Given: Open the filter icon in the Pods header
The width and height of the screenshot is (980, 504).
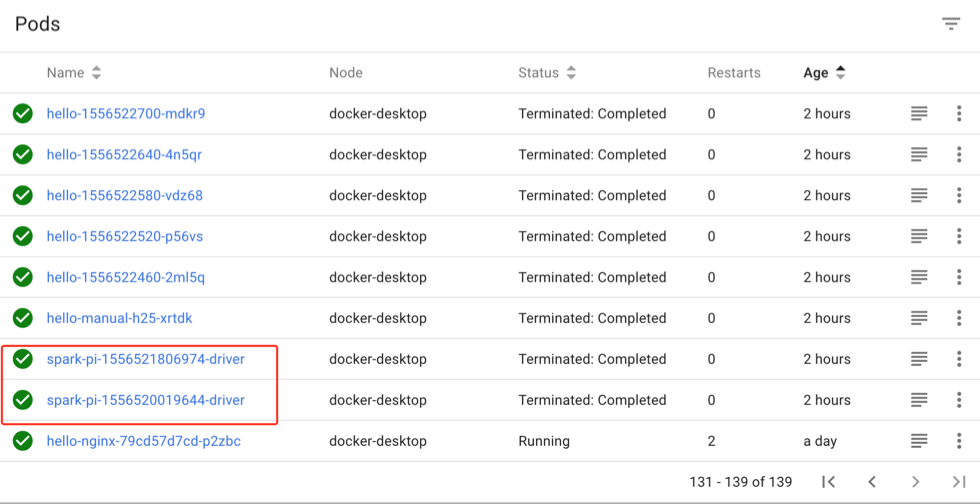Looking at the screenshot, I should pos(951,24).
